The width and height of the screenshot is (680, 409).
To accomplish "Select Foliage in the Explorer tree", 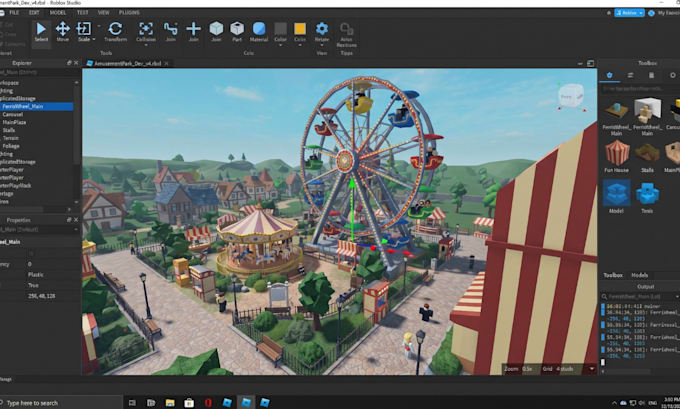I will click(11, 146).
